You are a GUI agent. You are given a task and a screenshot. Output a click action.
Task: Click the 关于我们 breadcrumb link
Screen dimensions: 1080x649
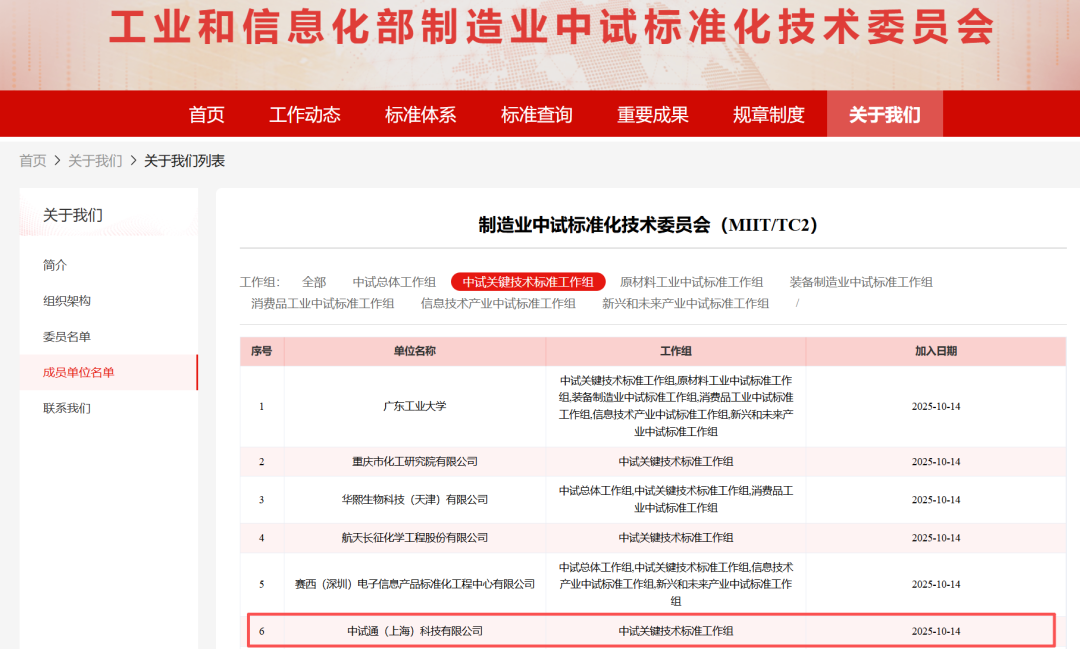[x=95, y=161]
